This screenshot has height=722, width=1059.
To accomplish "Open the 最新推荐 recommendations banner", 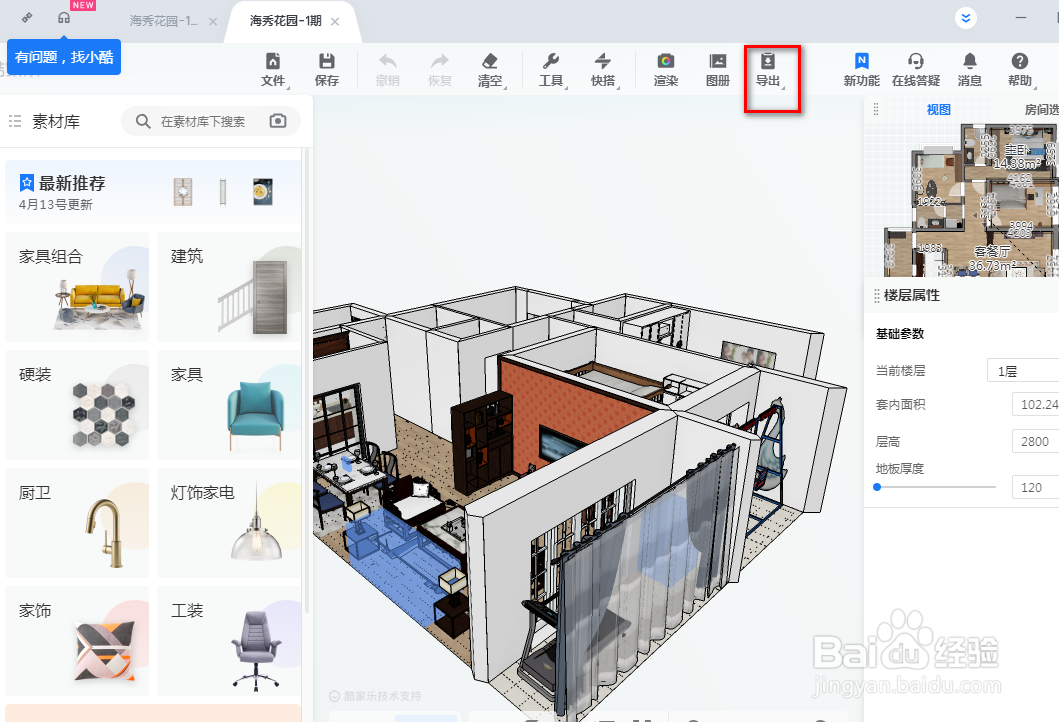I will pyautogui.click(x=153, y=192).
